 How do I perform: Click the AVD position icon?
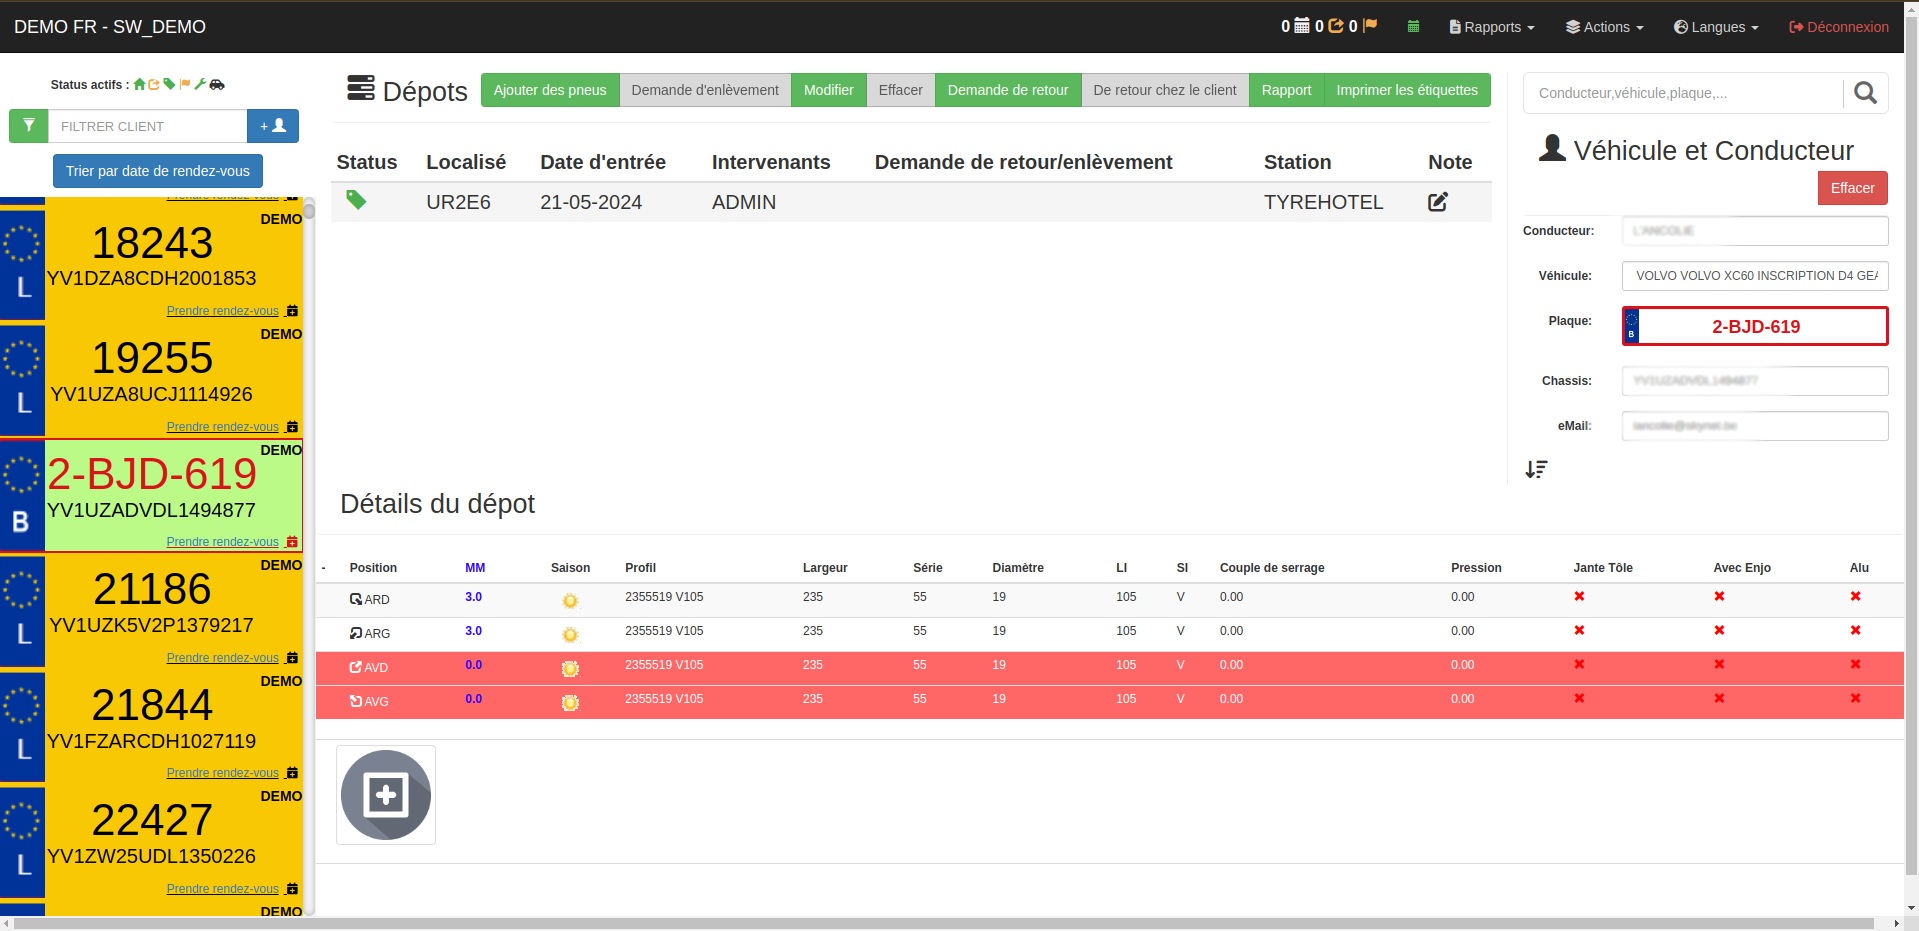point(355,667)
